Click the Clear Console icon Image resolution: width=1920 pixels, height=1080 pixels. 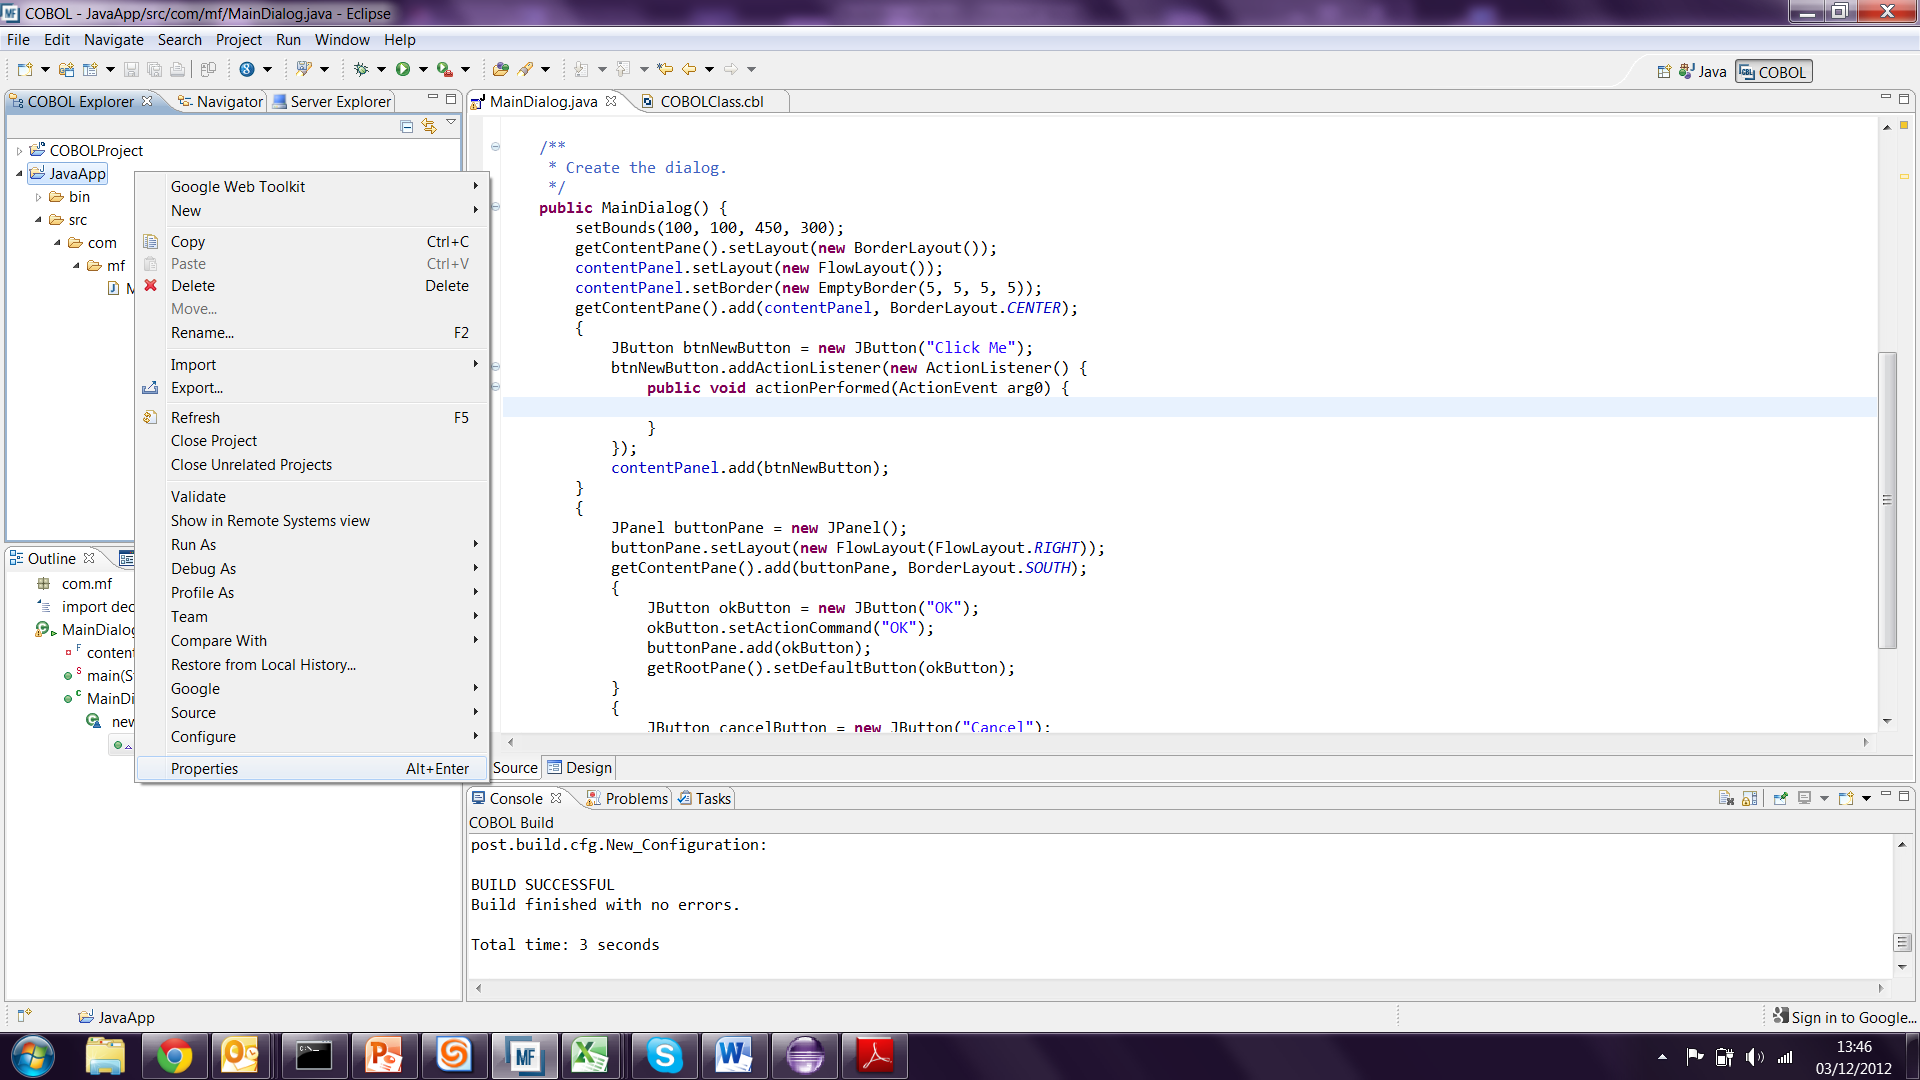1726,798
